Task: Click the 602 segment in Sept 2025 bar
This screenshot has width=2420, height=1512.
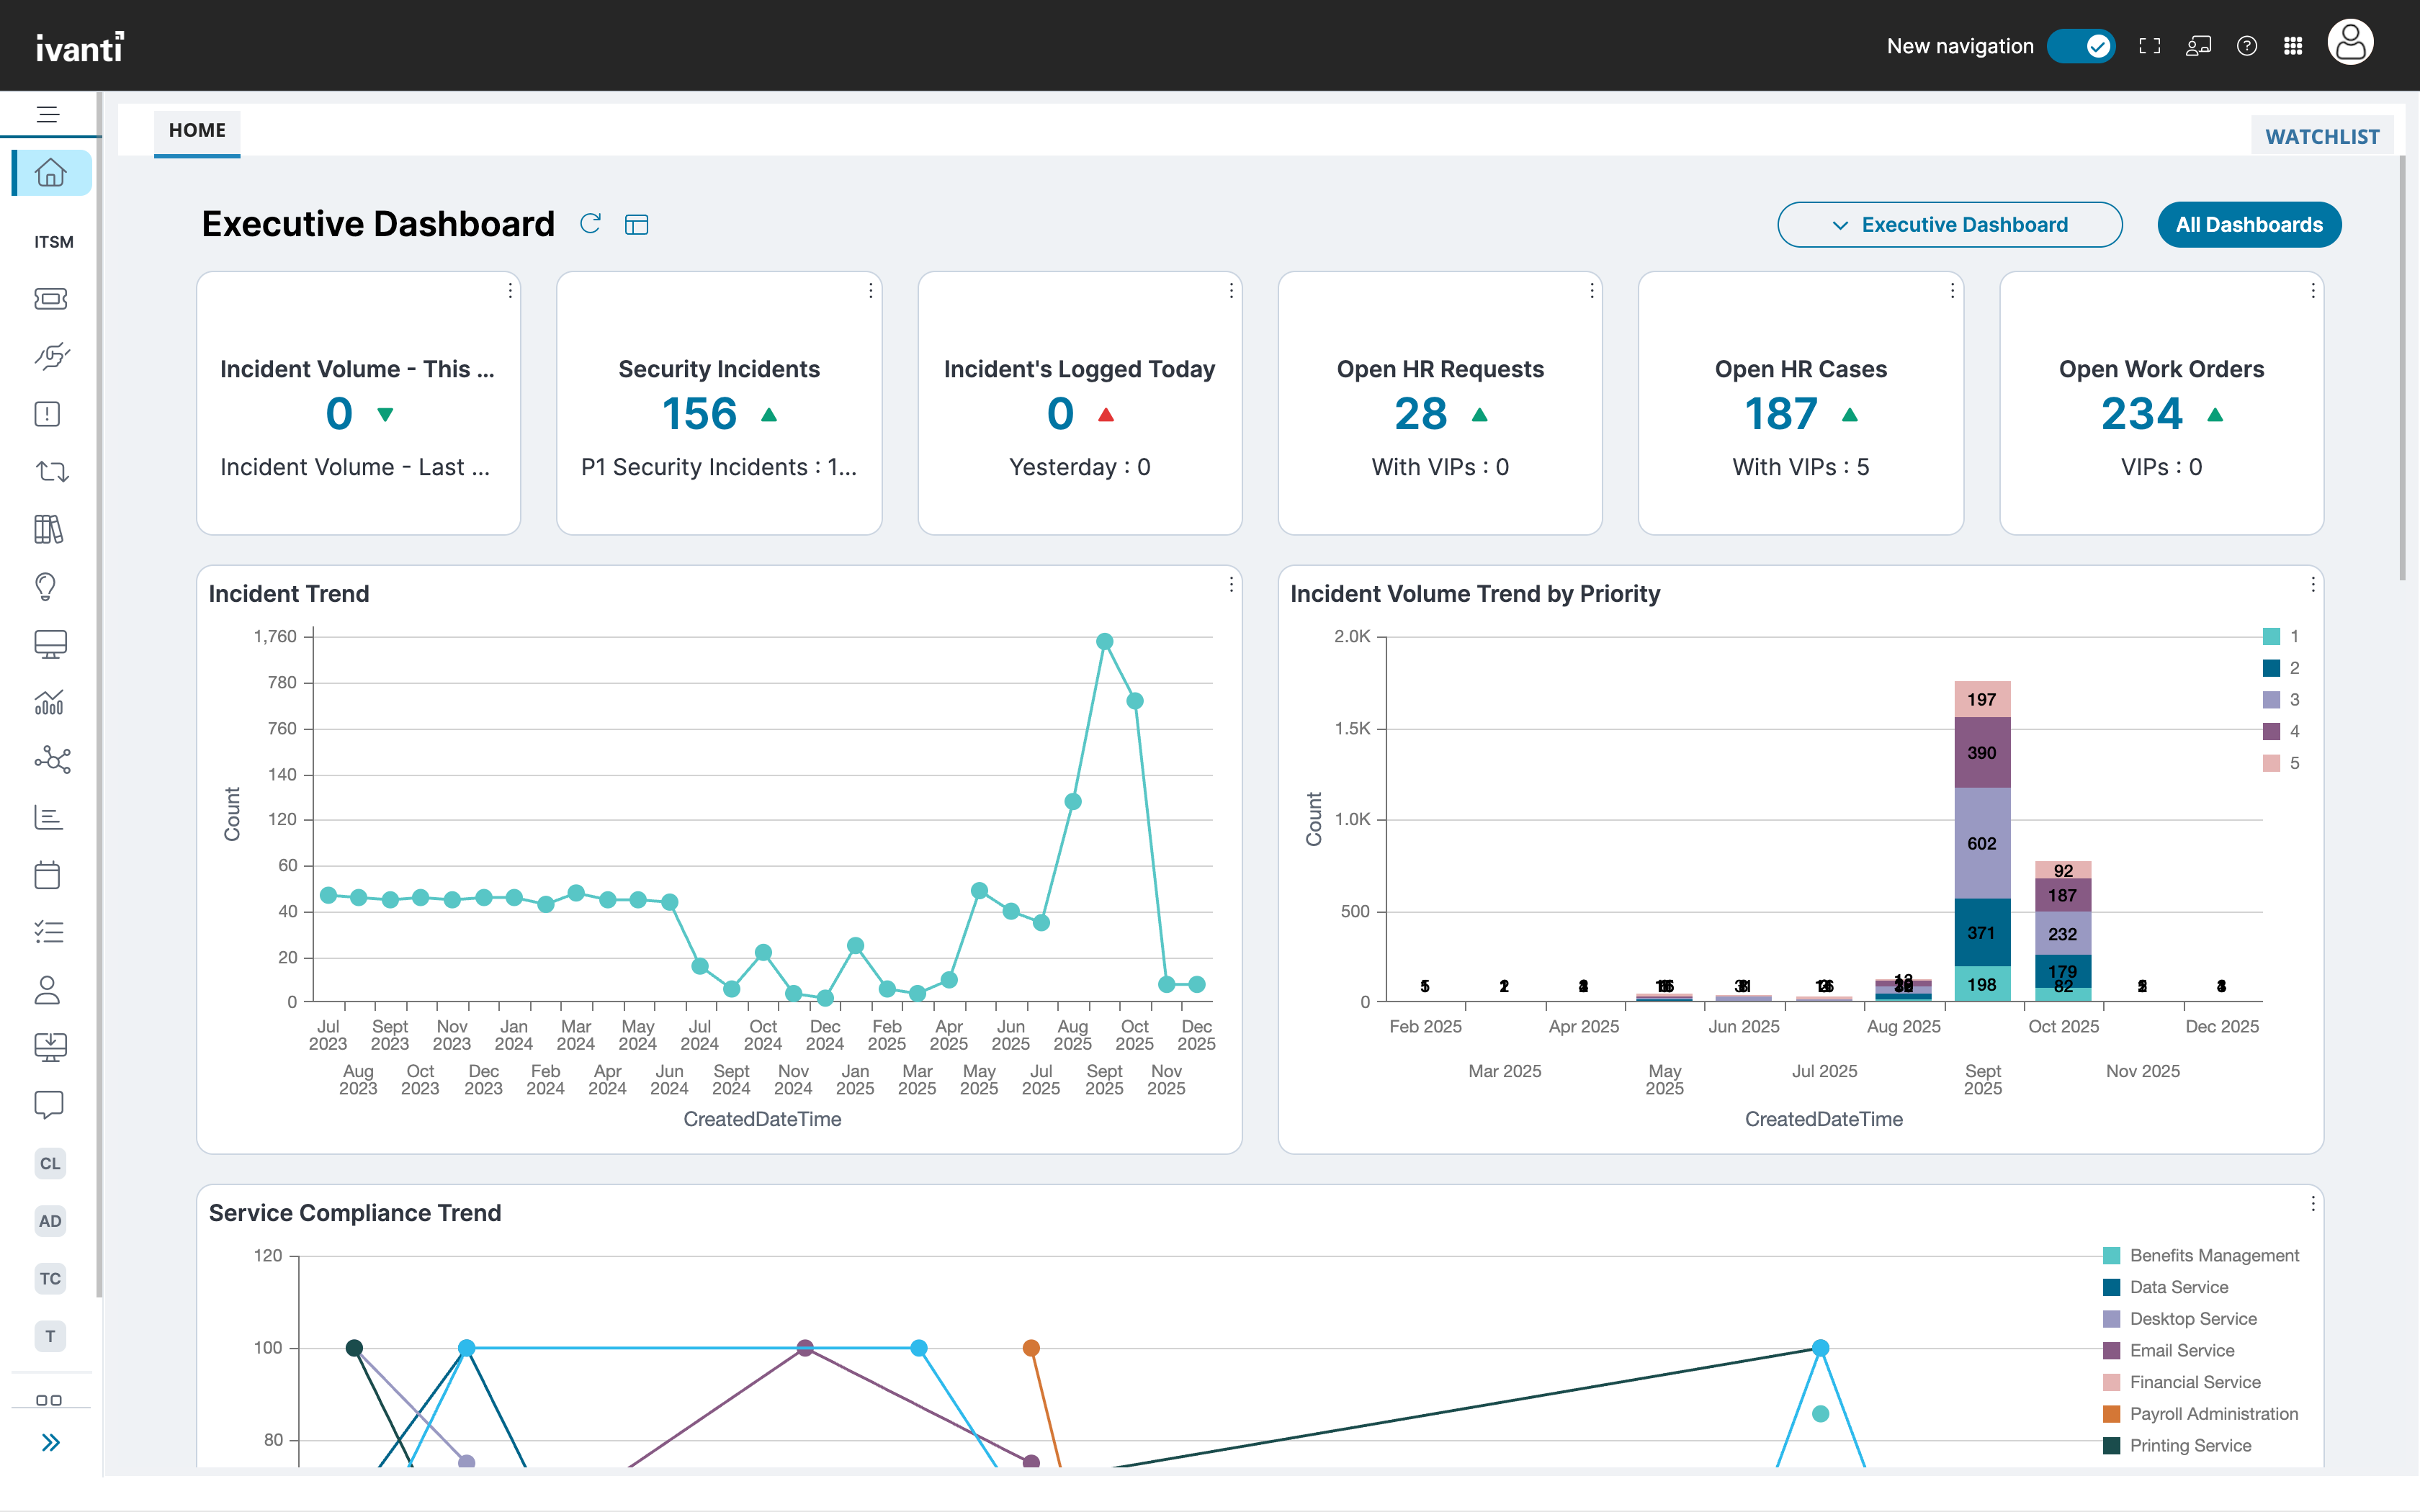Action: point(1982,843)
